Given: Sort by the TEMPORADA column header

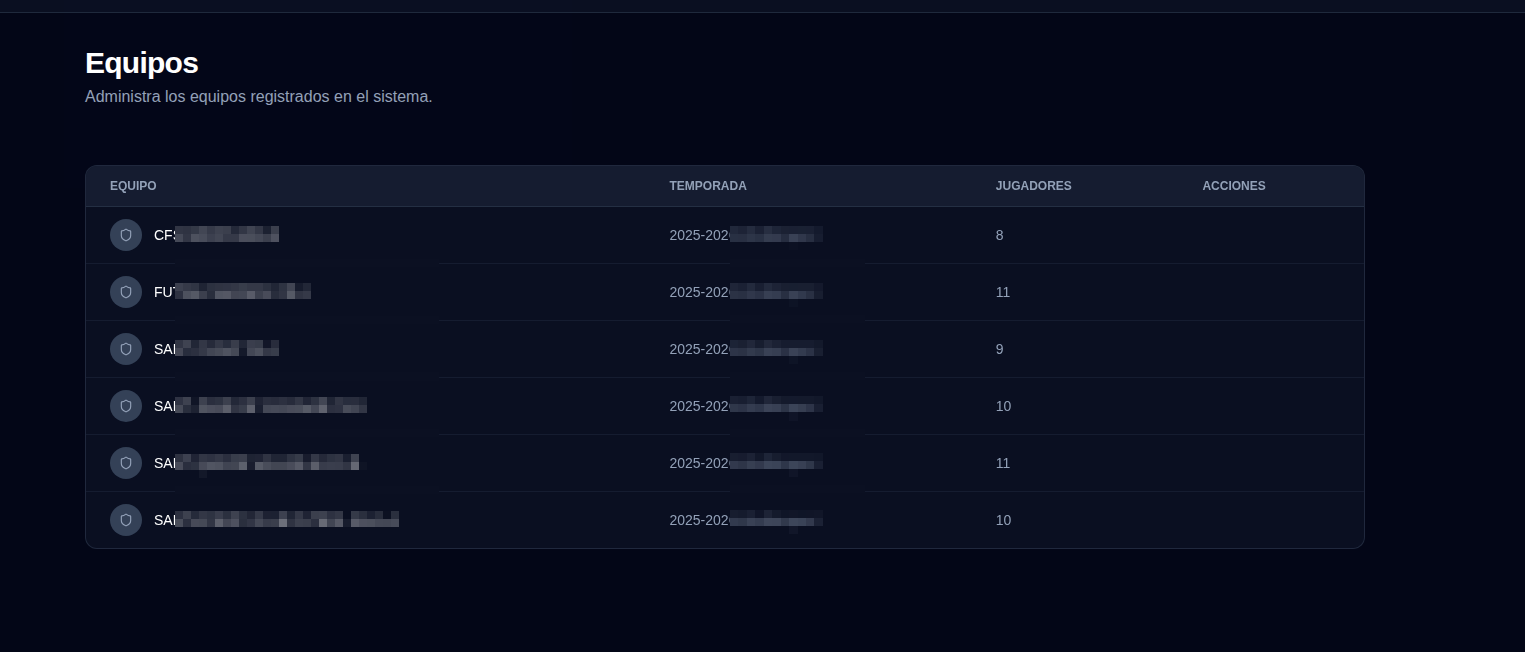Looking at the screenshot, I should click(708, 186).
